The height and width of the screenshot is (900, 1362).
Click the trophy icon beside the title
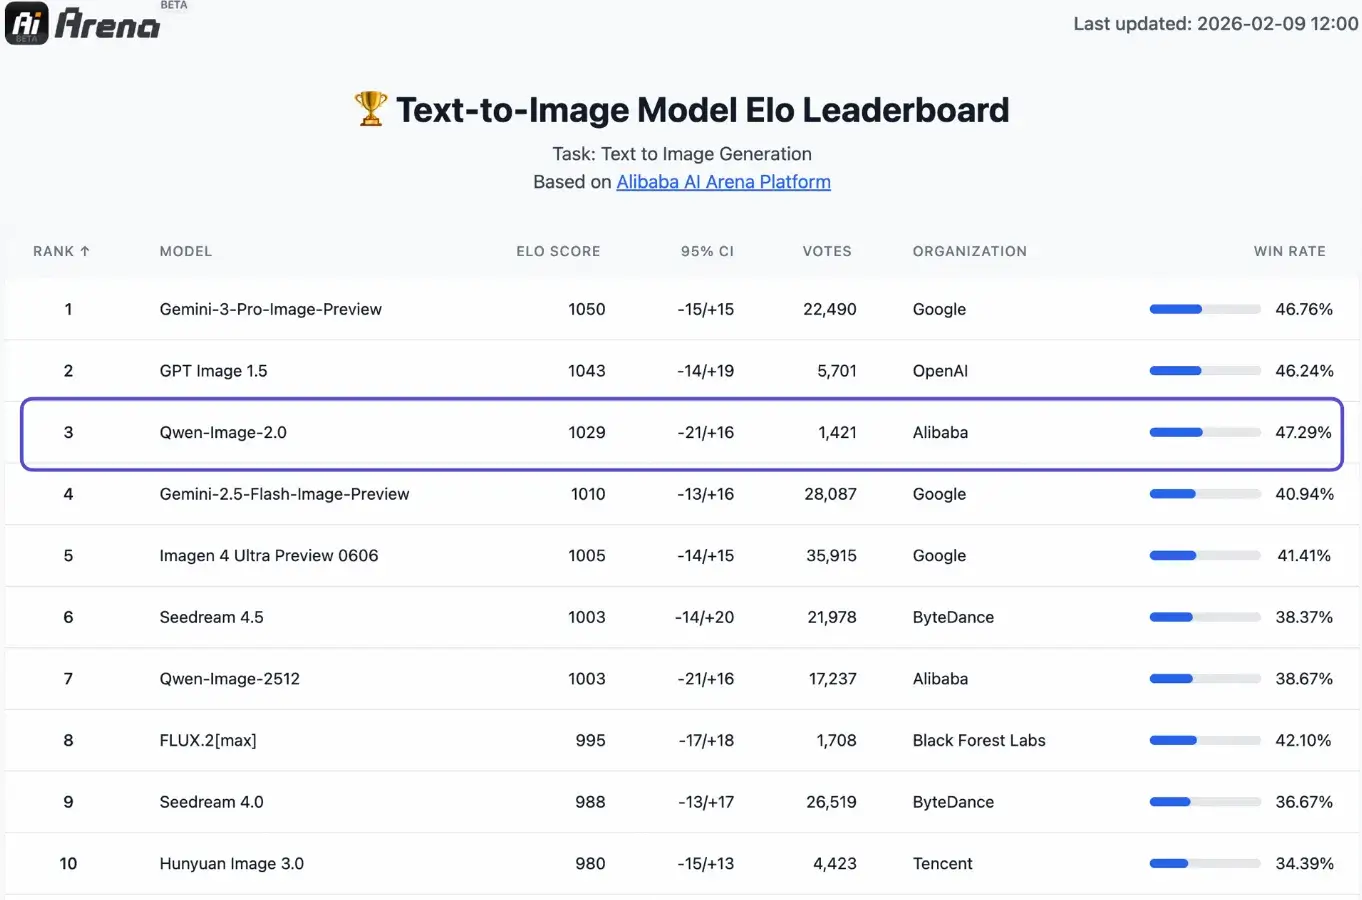pyautogui.click(x=370, y=109)
